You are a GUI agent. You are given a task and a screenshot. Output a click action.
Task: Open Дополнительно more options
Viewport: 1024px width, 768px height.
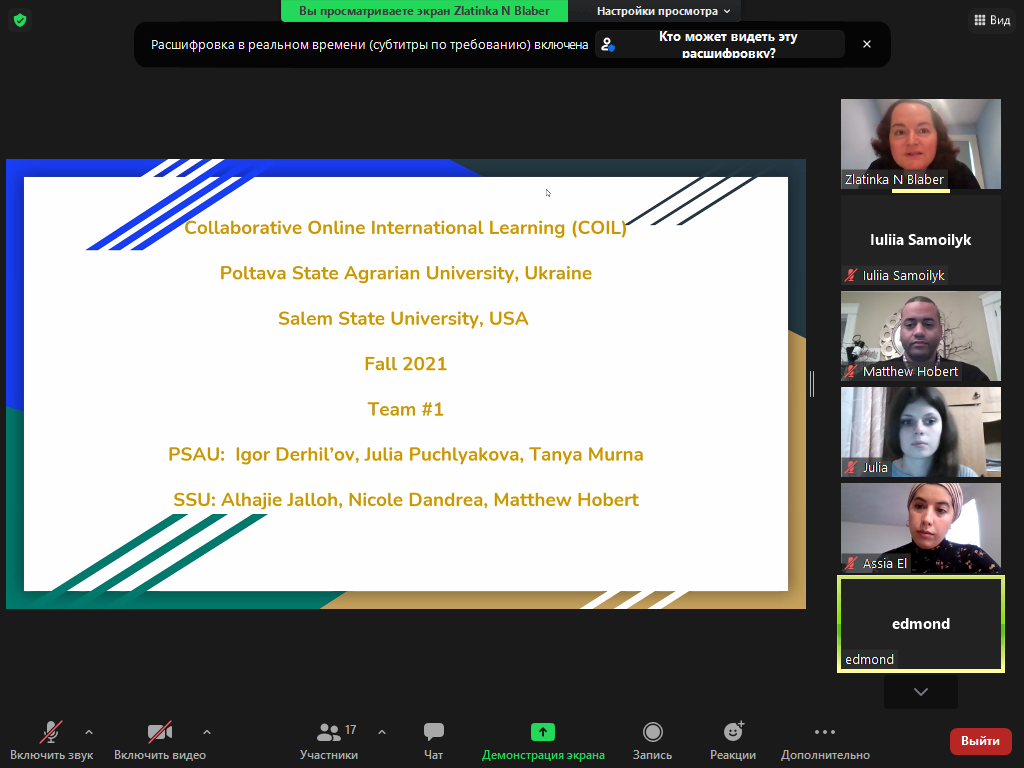click(825, 742)
